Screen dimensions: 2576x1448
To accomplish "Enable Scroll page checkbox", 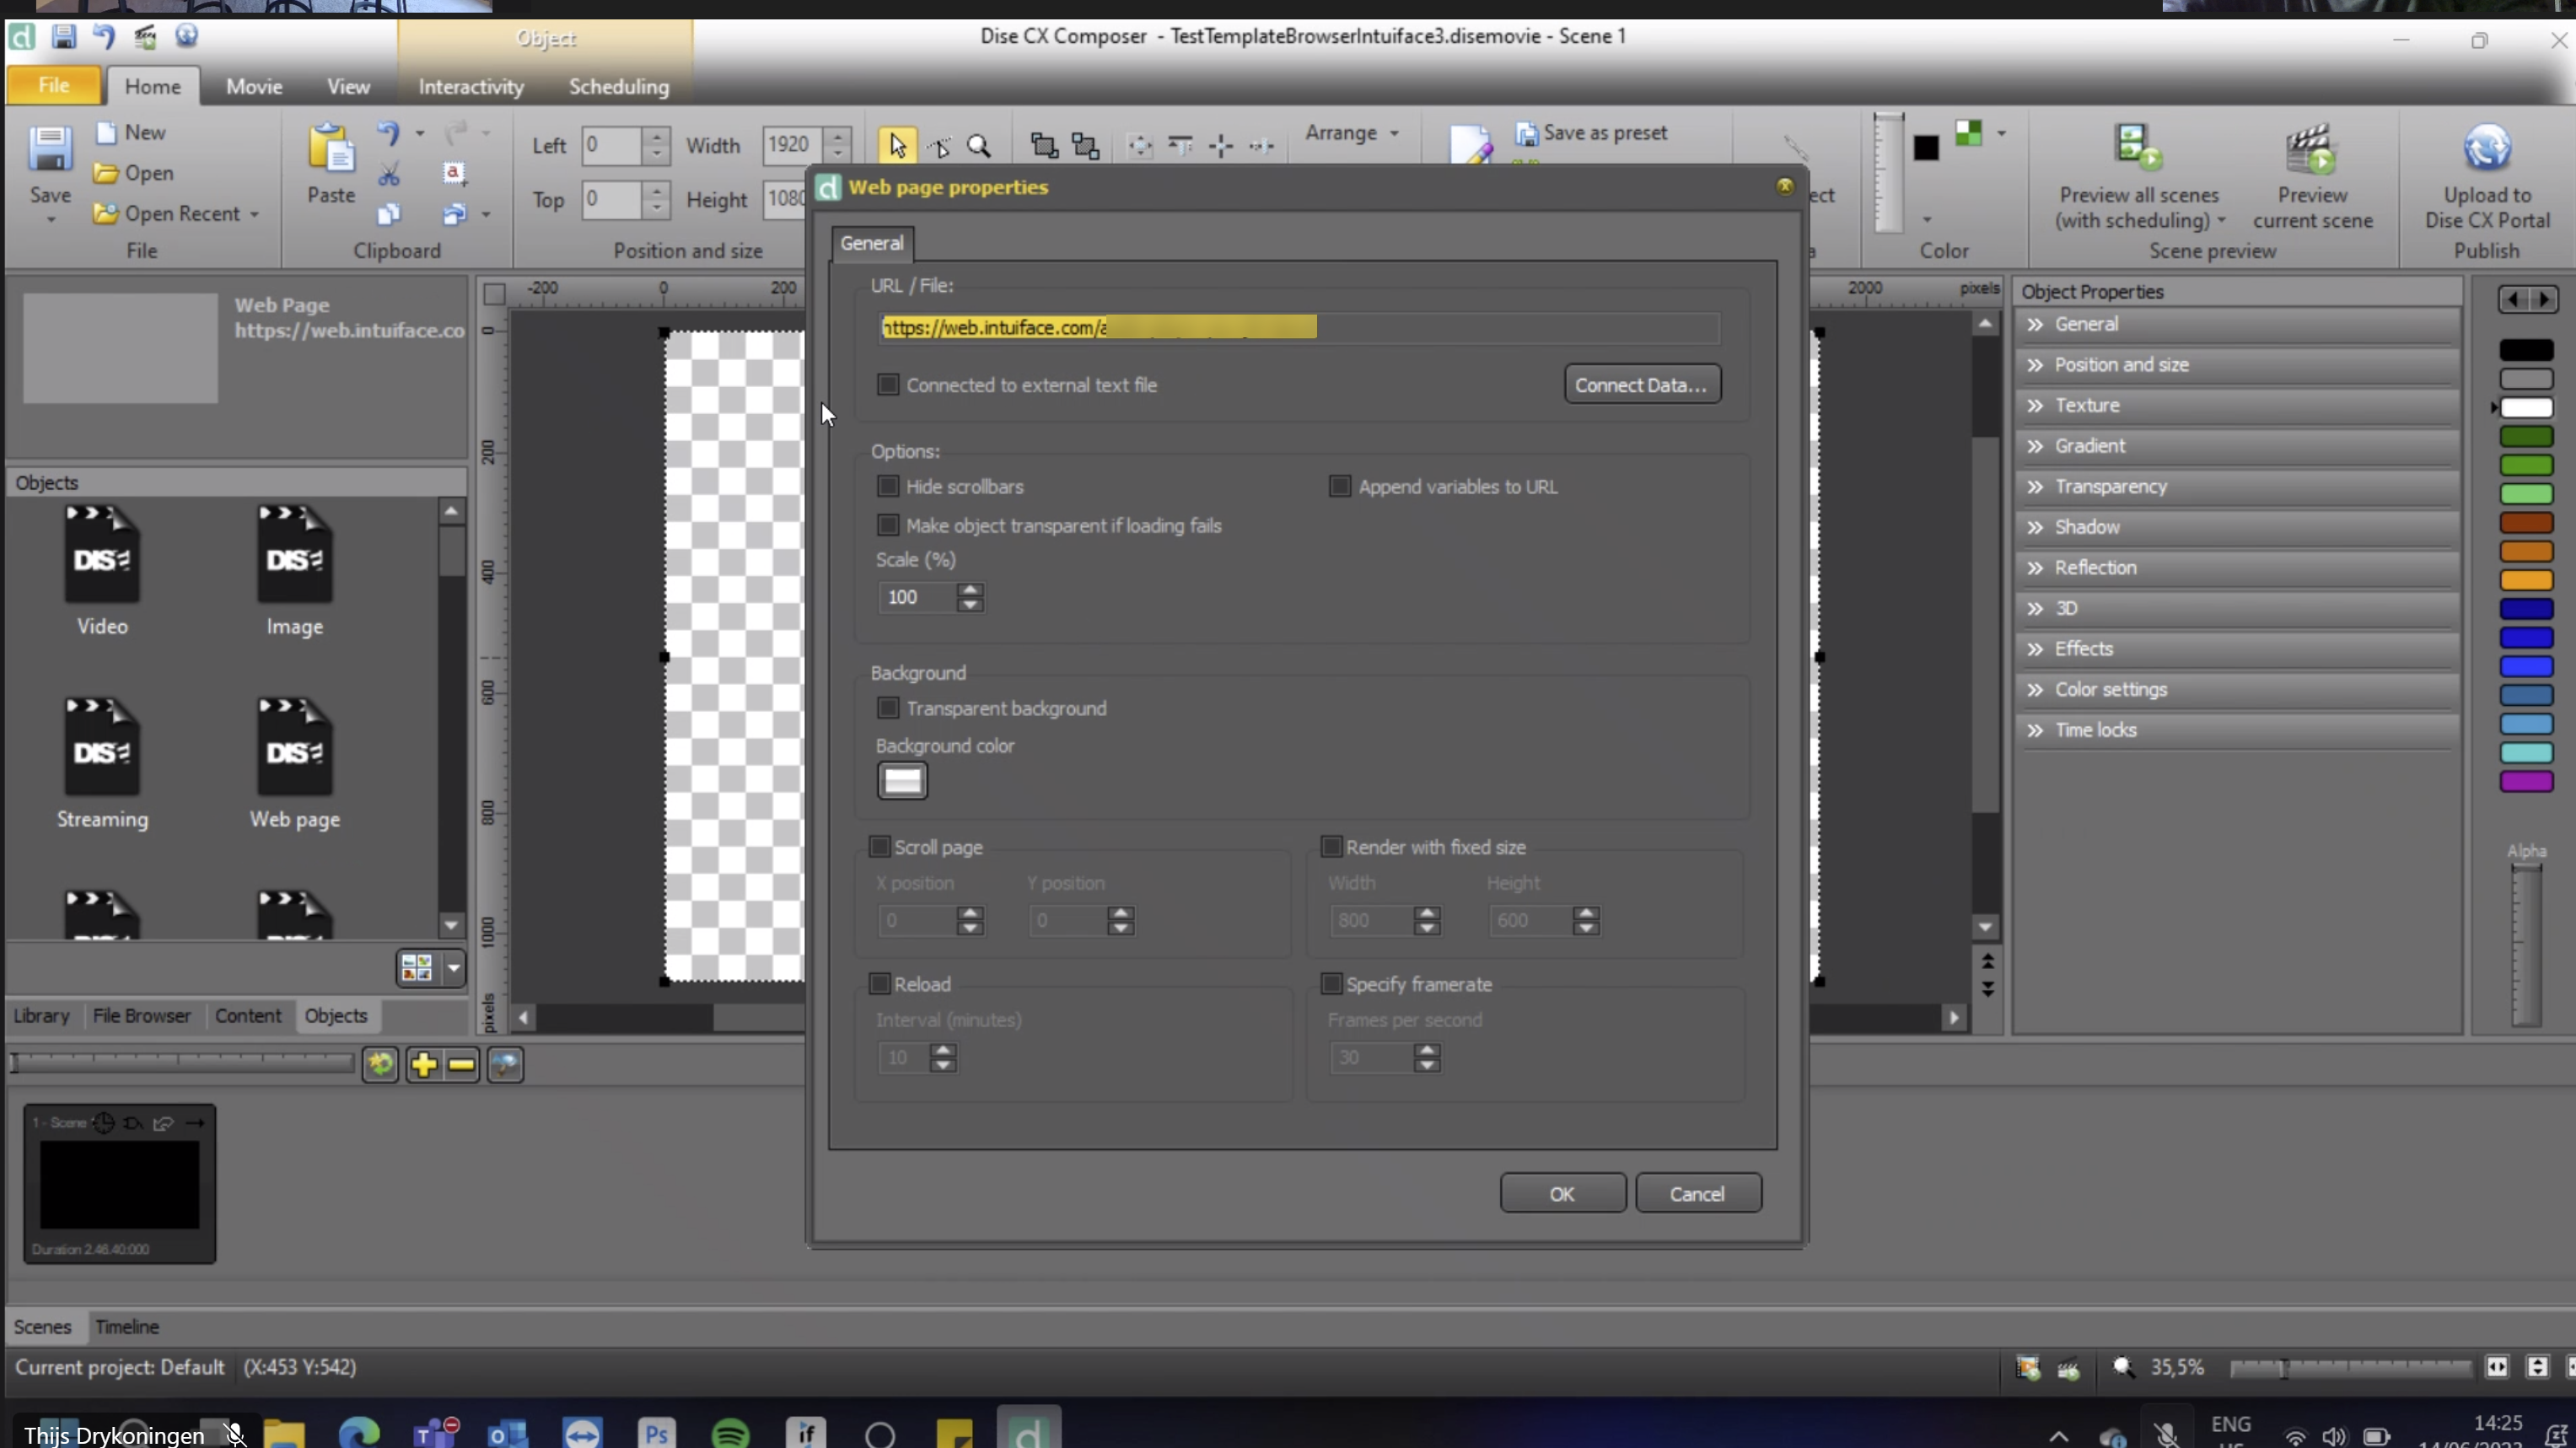I will click(x=879, y=847).
